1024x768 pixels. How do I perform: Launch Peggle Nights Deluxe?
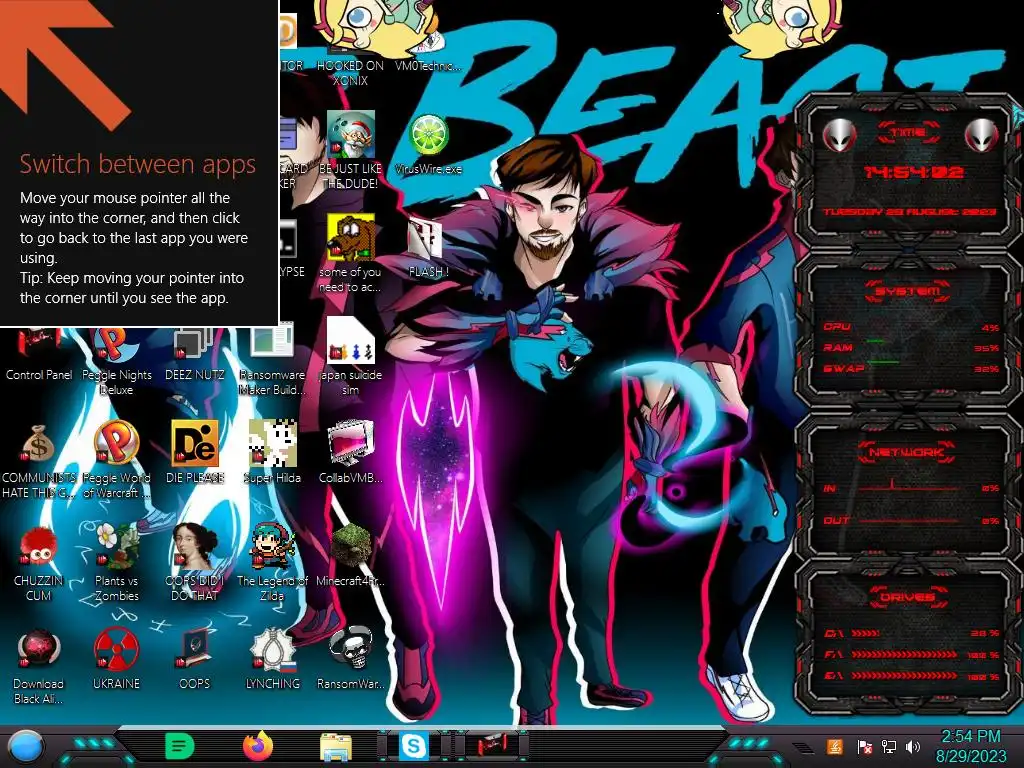116,362
